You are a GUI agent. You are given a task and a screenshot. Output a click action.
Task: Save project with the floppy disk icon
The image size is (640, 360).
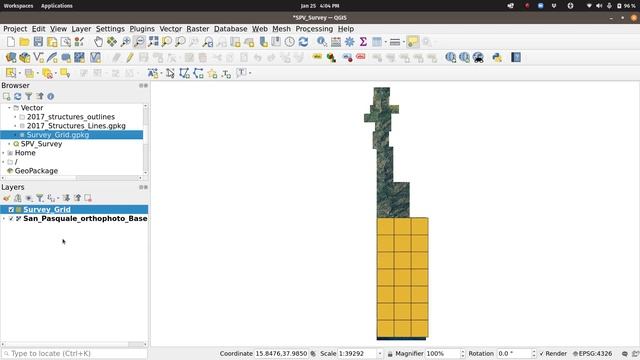(38, 42)
